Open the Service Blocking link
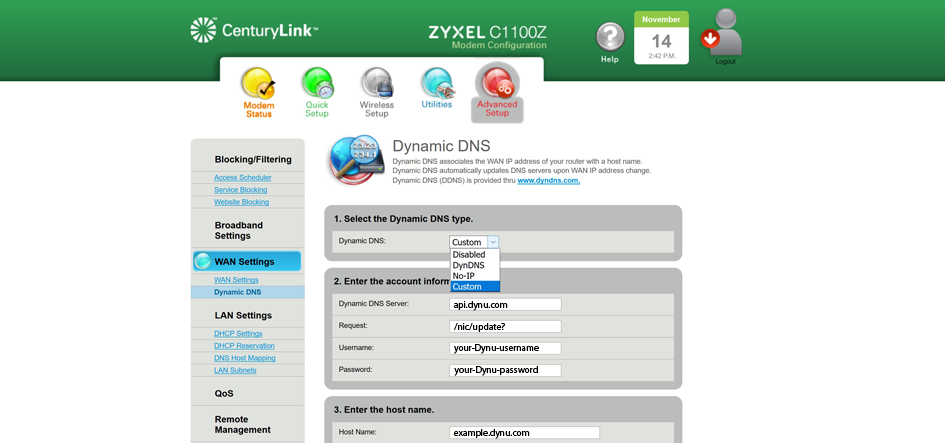 [240, 190]
